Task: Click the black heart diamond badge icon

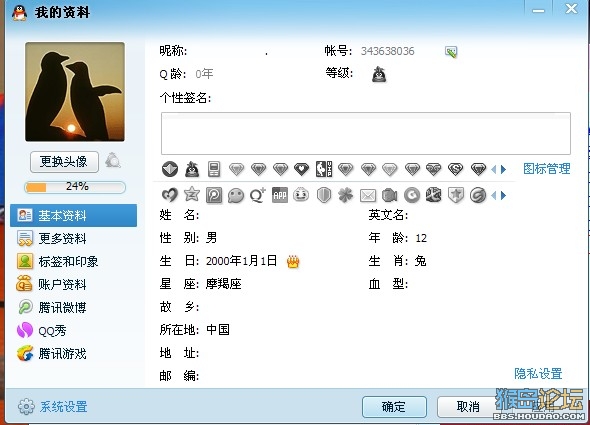Action: (301, 169)
